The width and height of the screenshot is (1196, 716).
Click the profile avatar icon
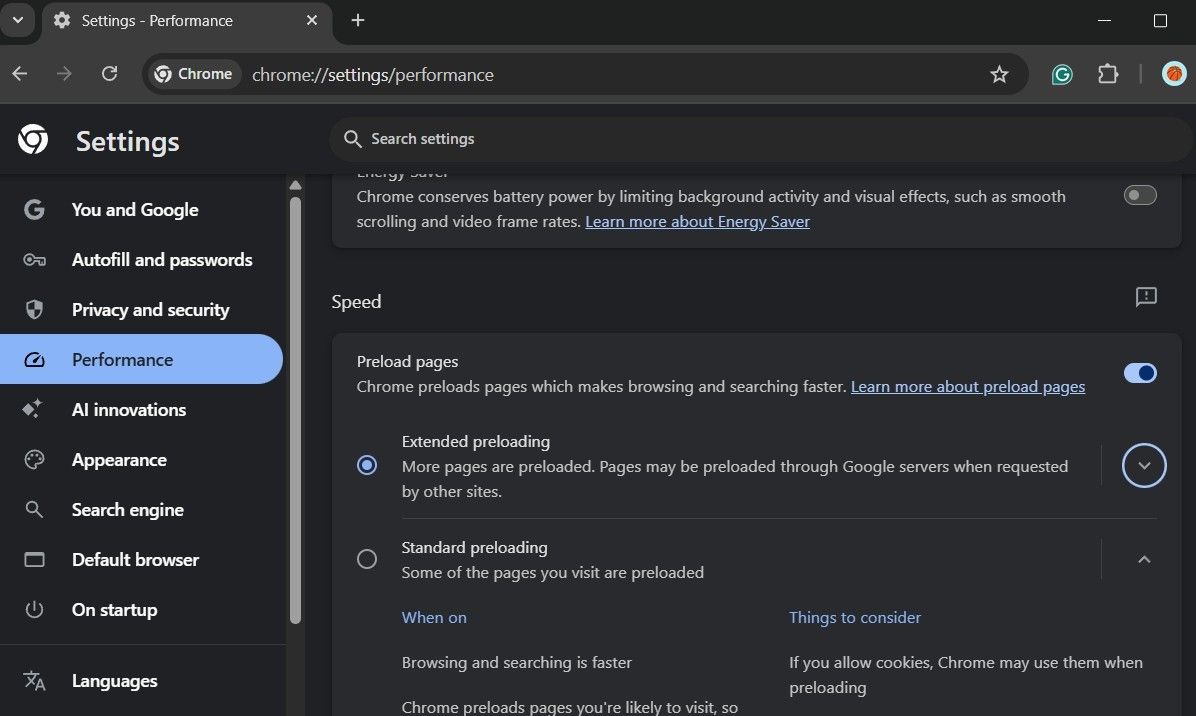tap(1174, 74)
